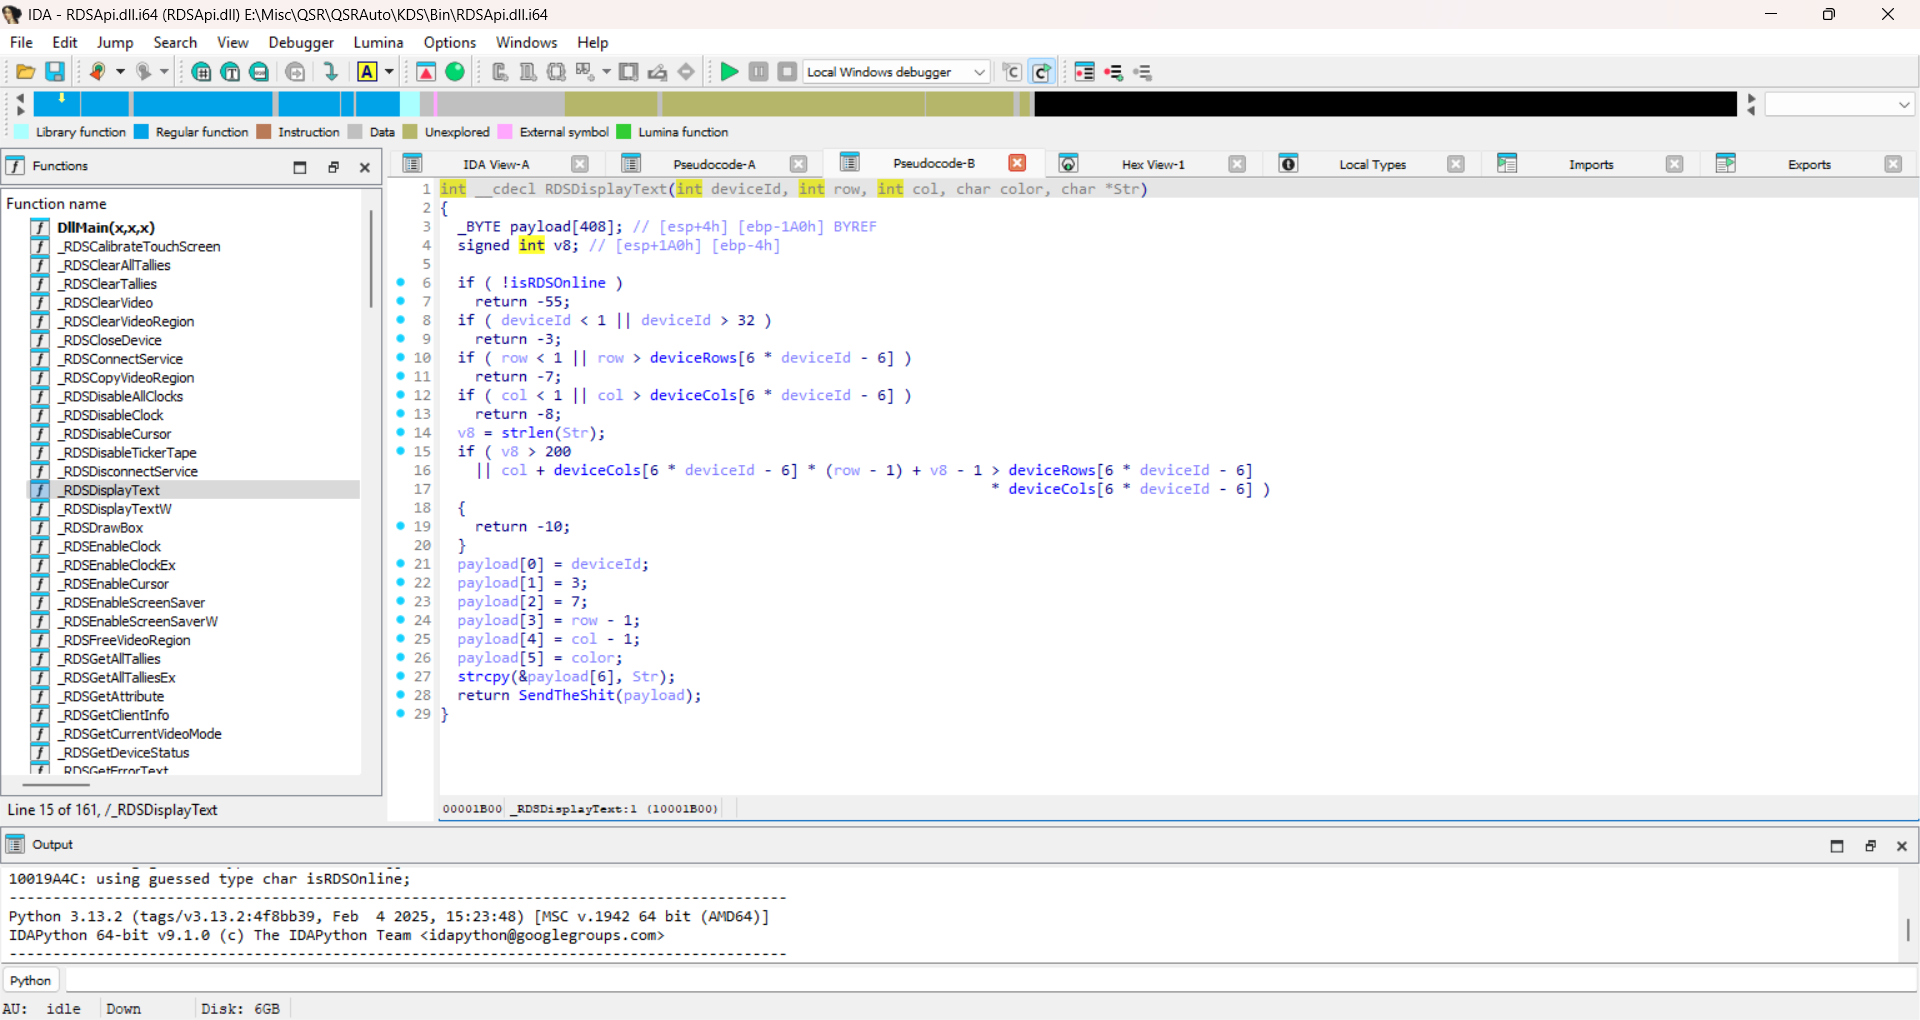Open the Debugger menu
Image resolution: width=1920 pixels, height=1020 pixels.
[301, 42]
